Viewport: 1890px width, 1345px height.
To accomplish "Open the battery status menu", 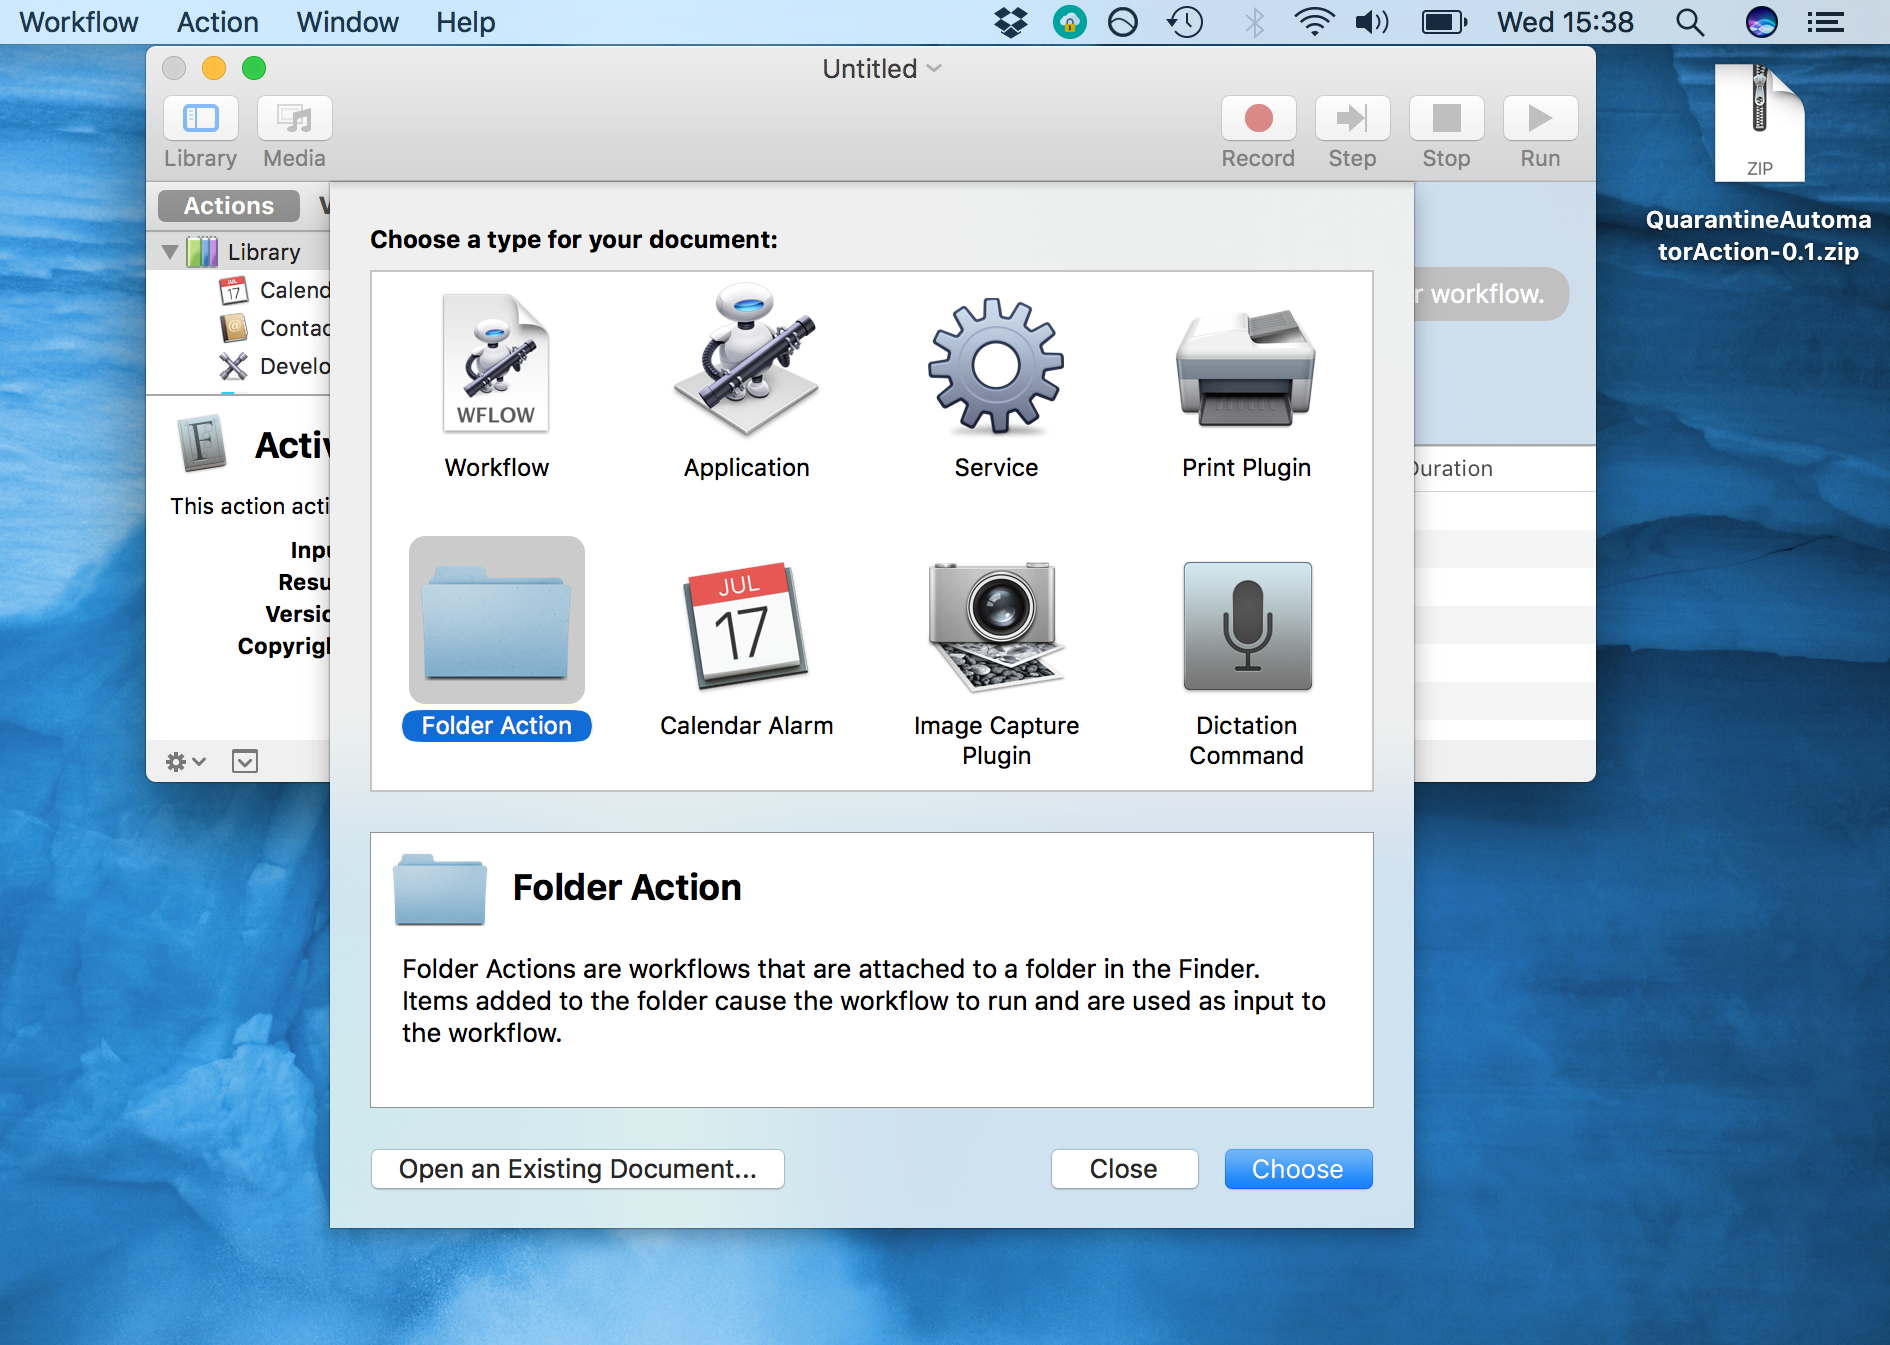I will [1444, 22].
